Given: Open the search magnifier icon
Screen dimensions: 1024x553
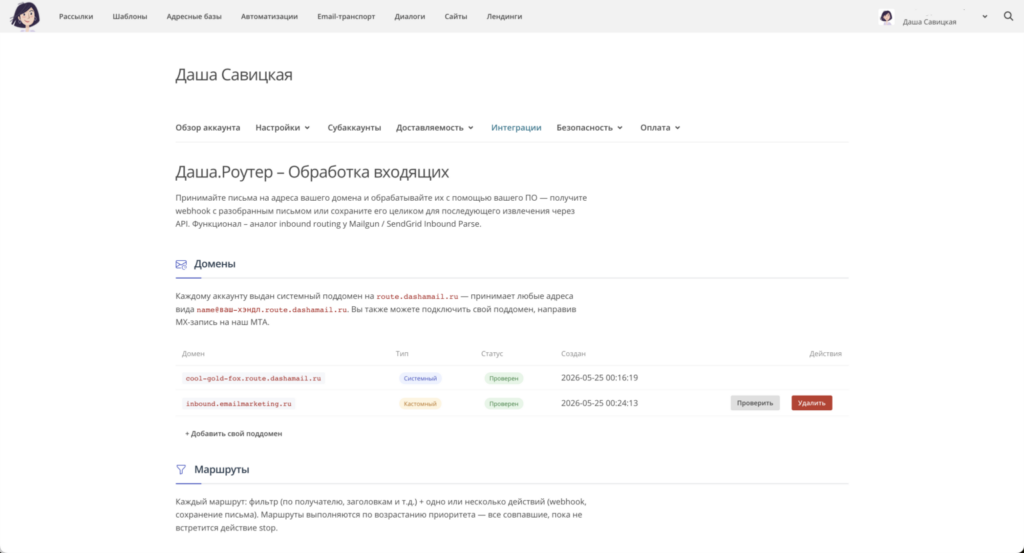Looking at the screenshot, I should coord(1008,16).
